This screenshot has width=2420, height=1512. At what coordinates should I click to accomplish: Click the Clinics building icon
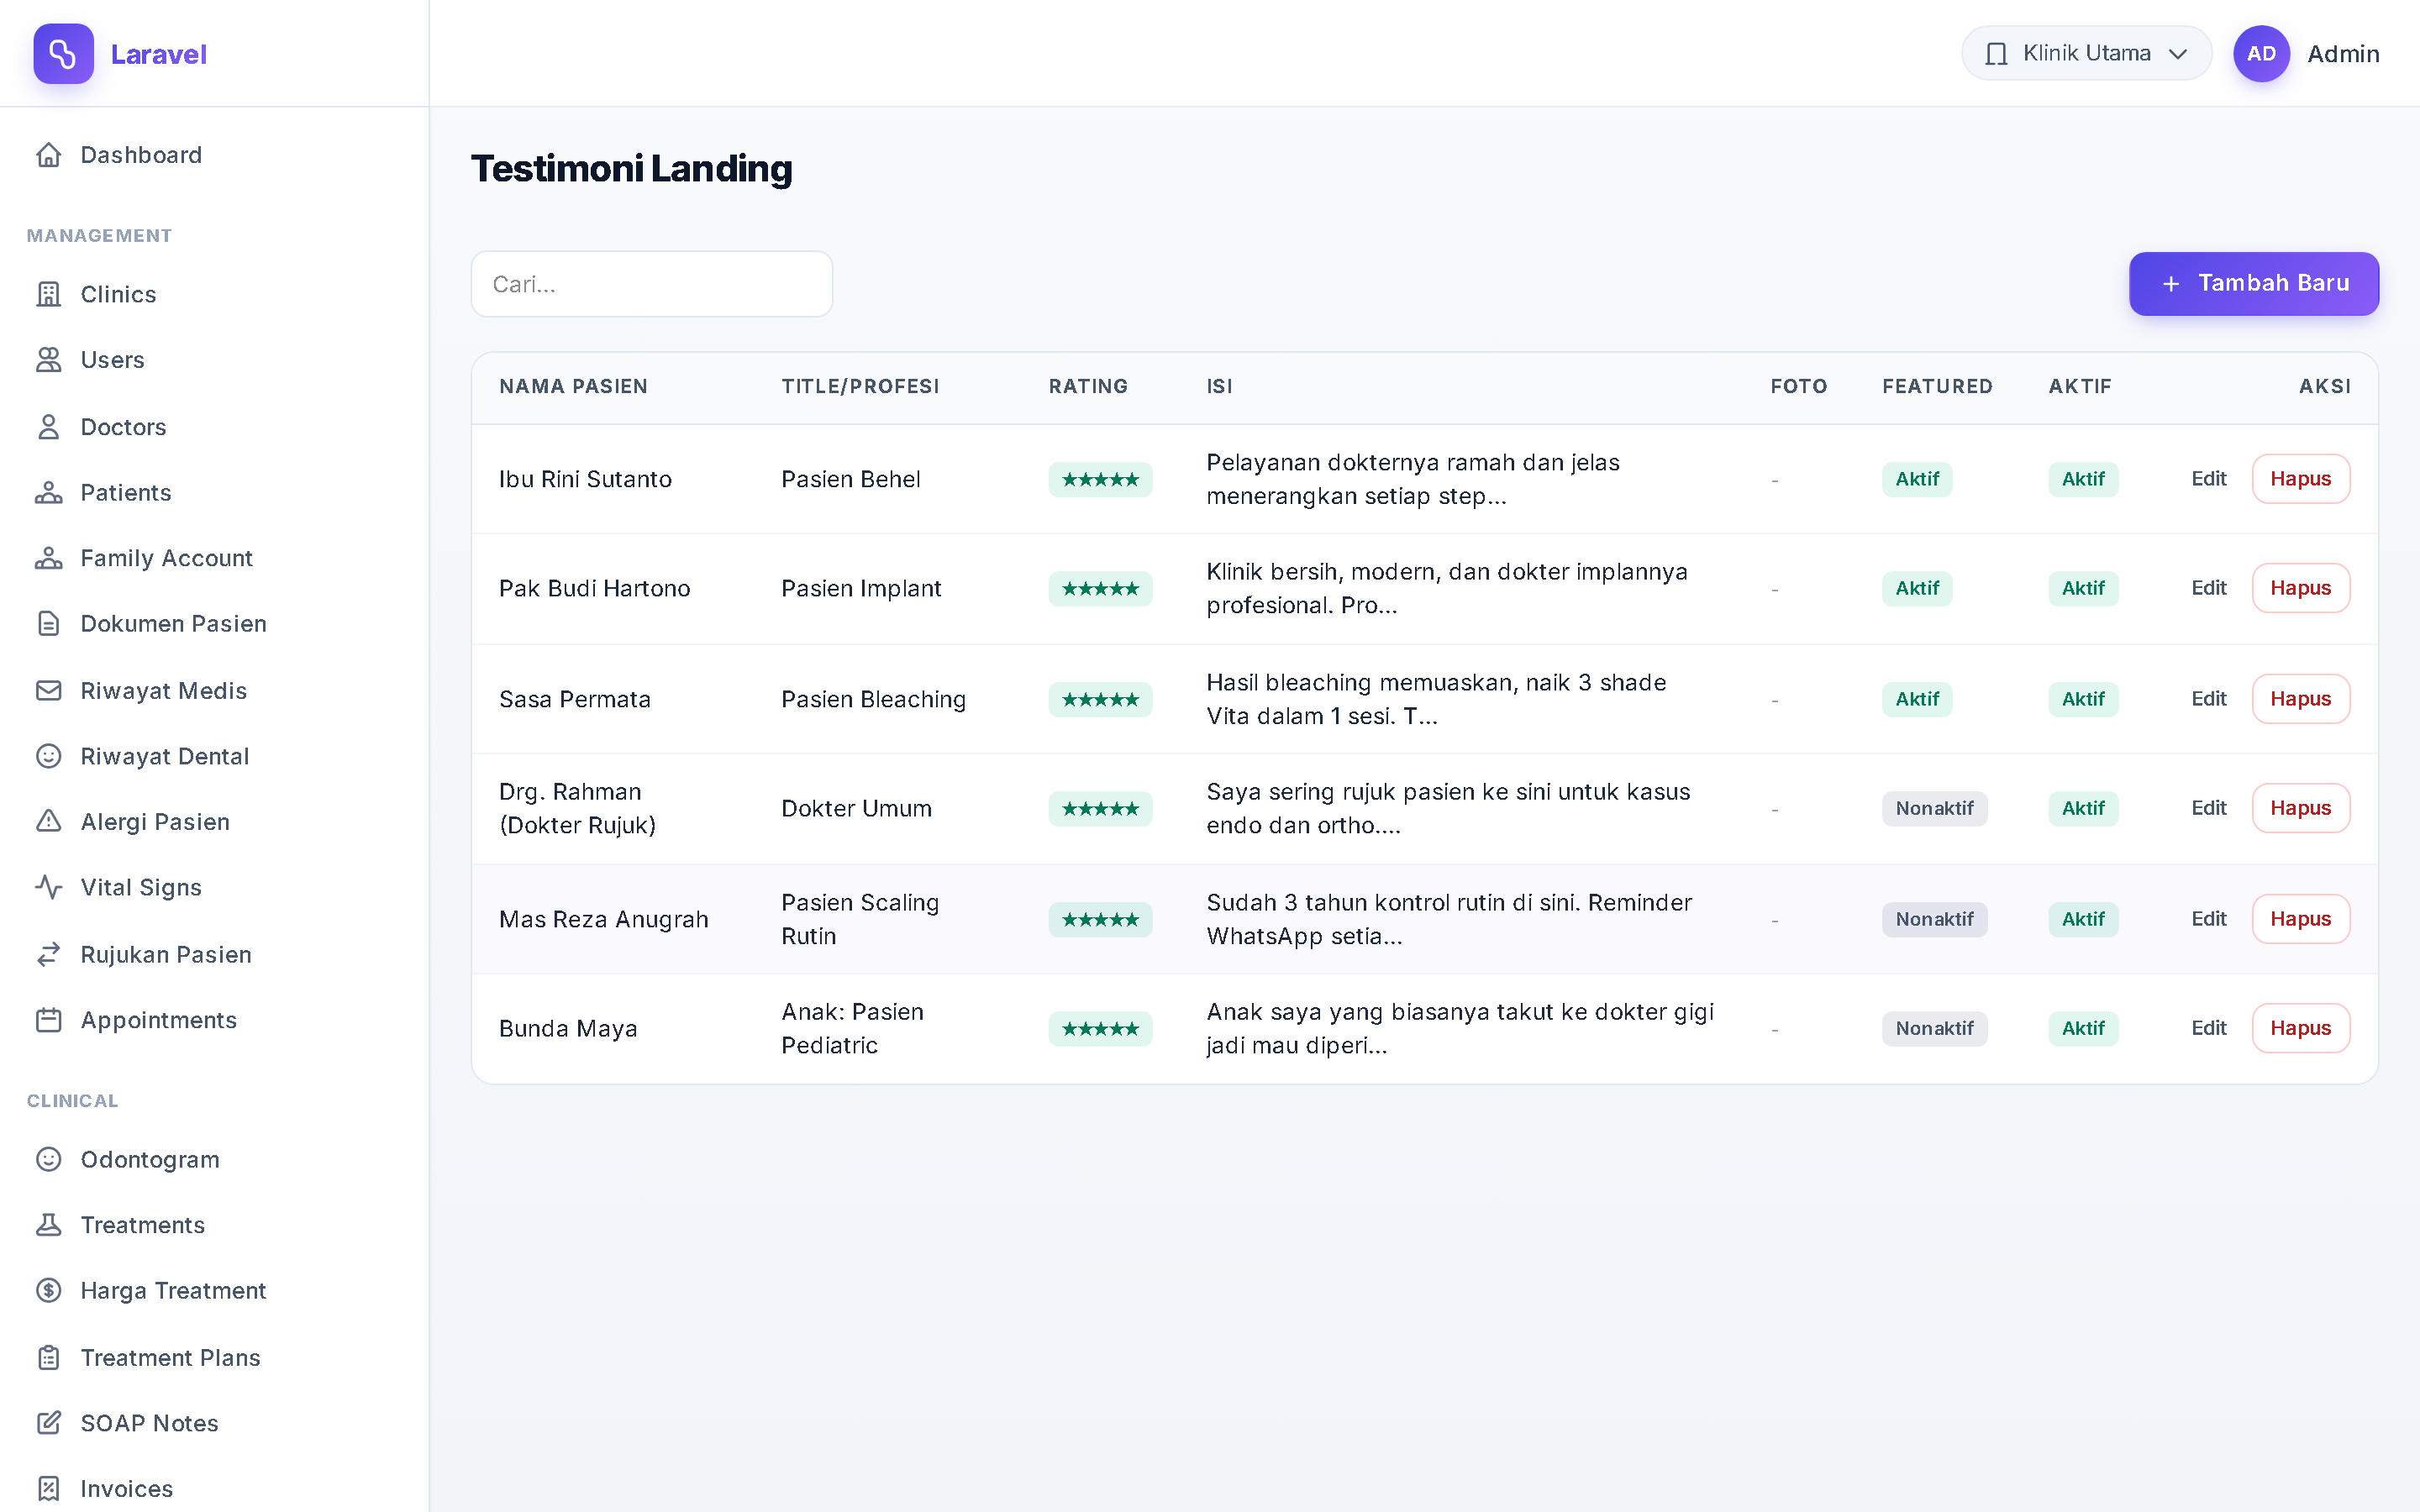[49, 294]
